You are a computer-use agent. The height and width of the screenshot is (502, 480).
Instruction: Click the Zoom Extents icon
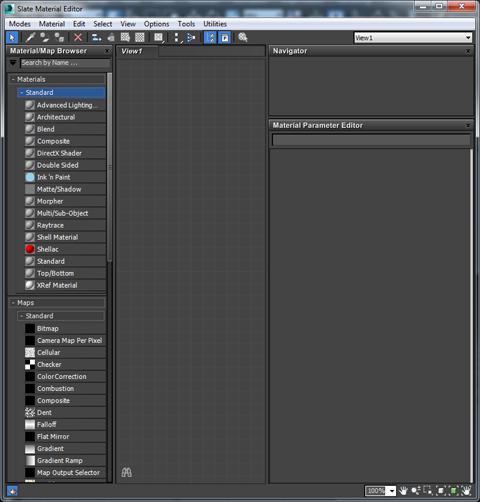coord(441,491)
